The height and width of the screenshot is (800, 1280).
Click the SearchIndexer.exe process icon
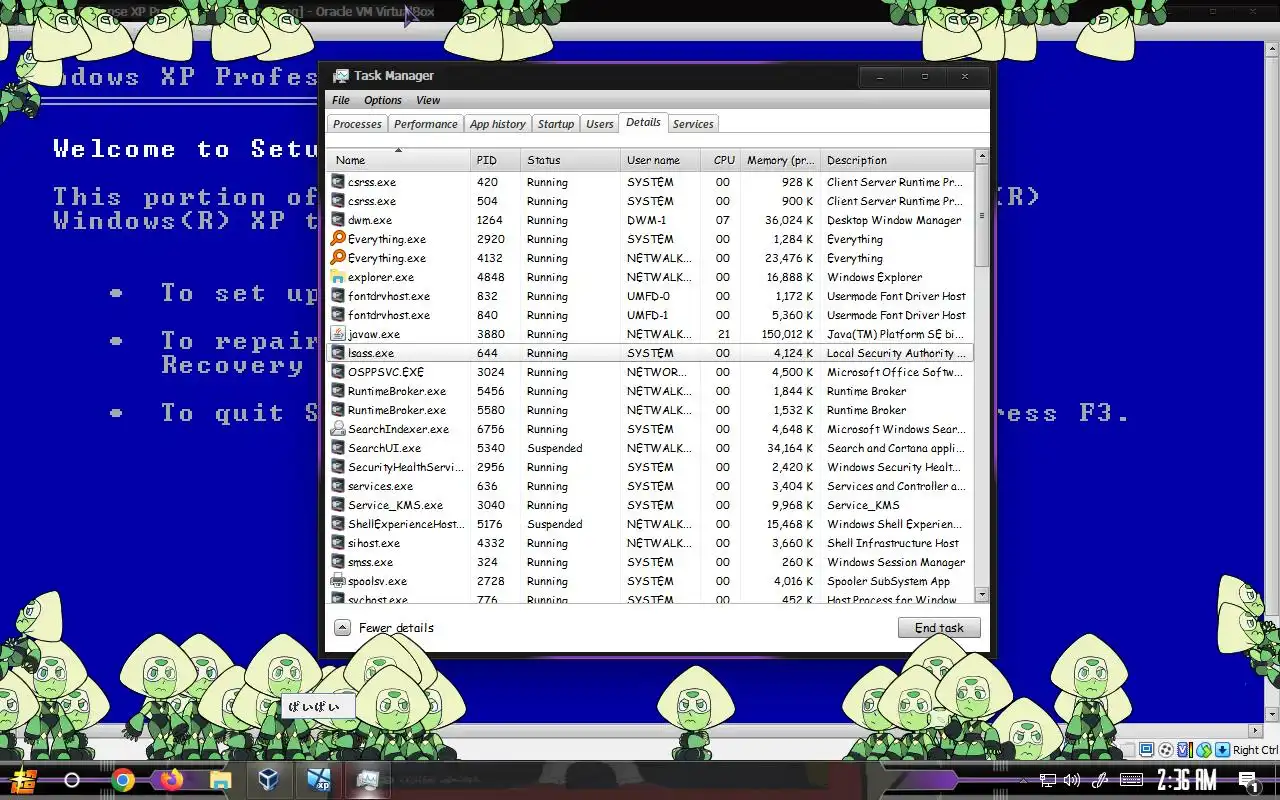[x=338, y=429]
